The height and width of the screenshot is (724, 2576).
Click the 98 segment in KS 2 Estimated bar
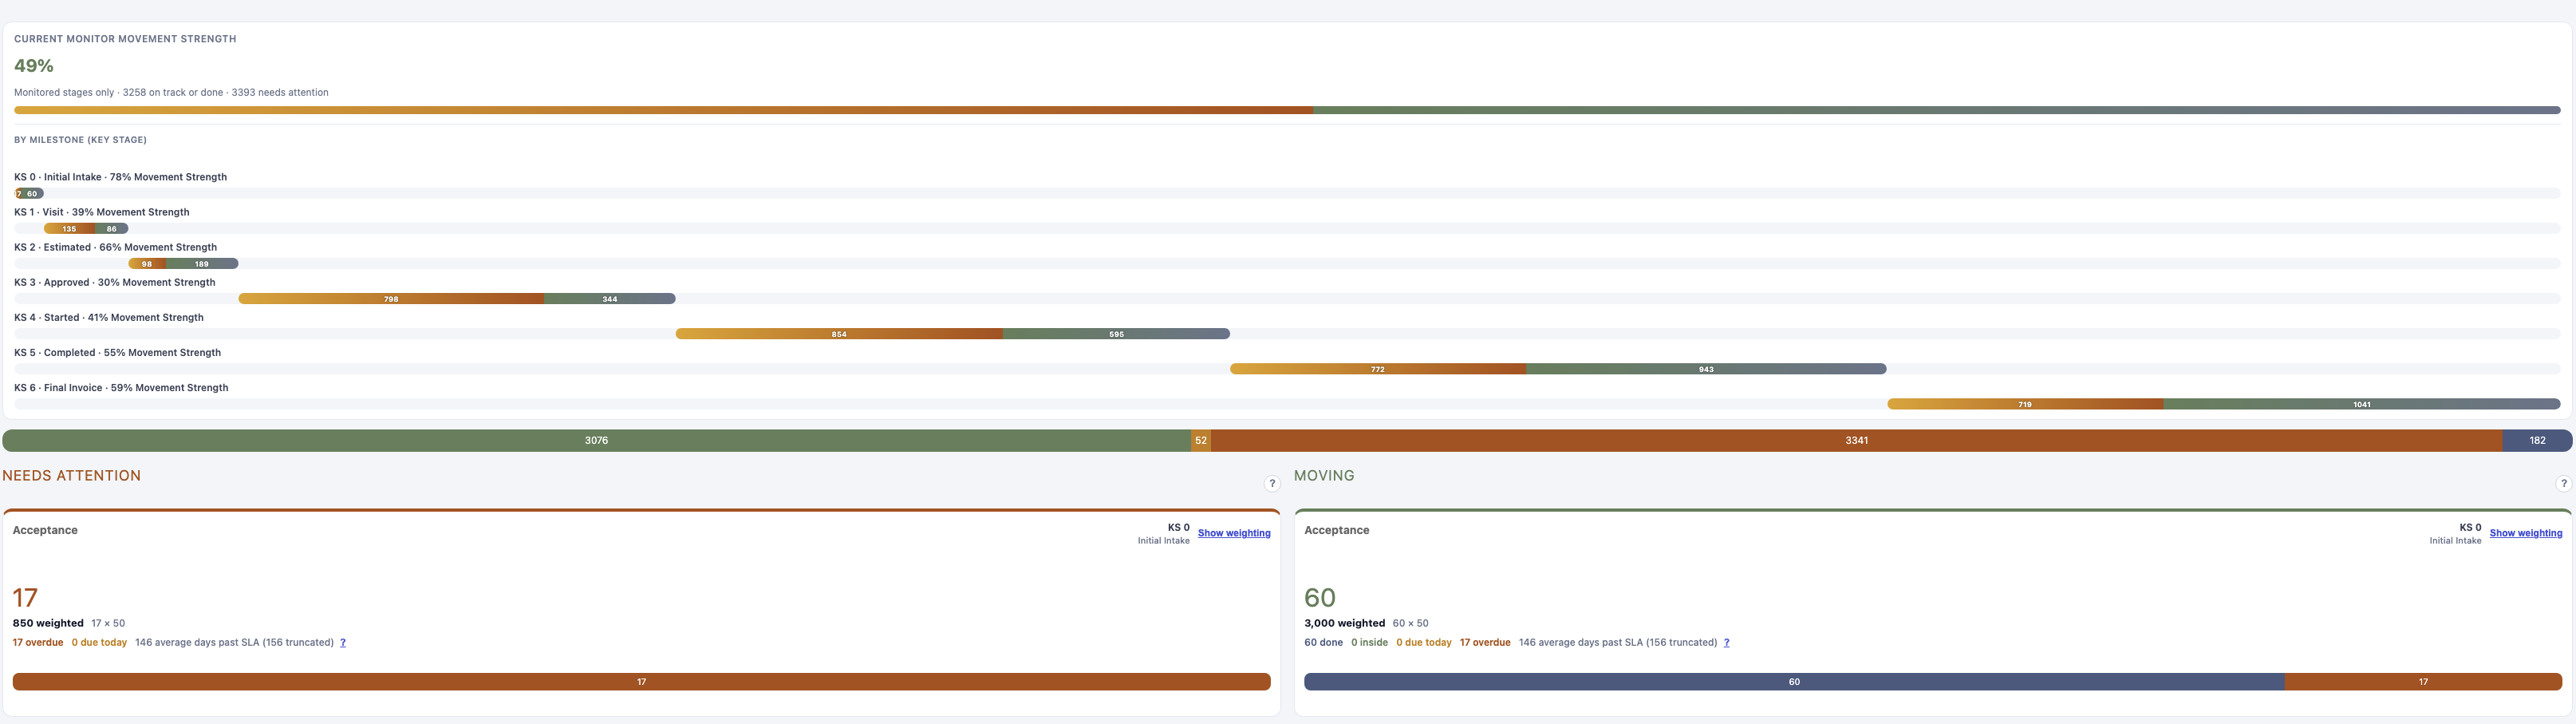tap(147, 264)
